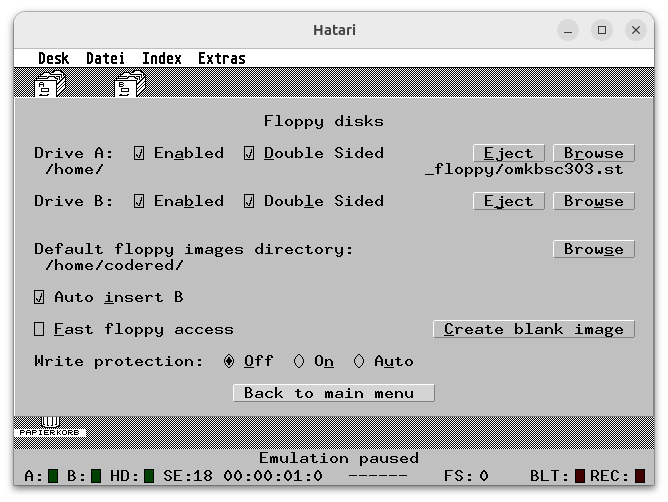Open the floppy drive A desktop icon
Viewport: 668px width, 502px height.
tap(50, 84)
